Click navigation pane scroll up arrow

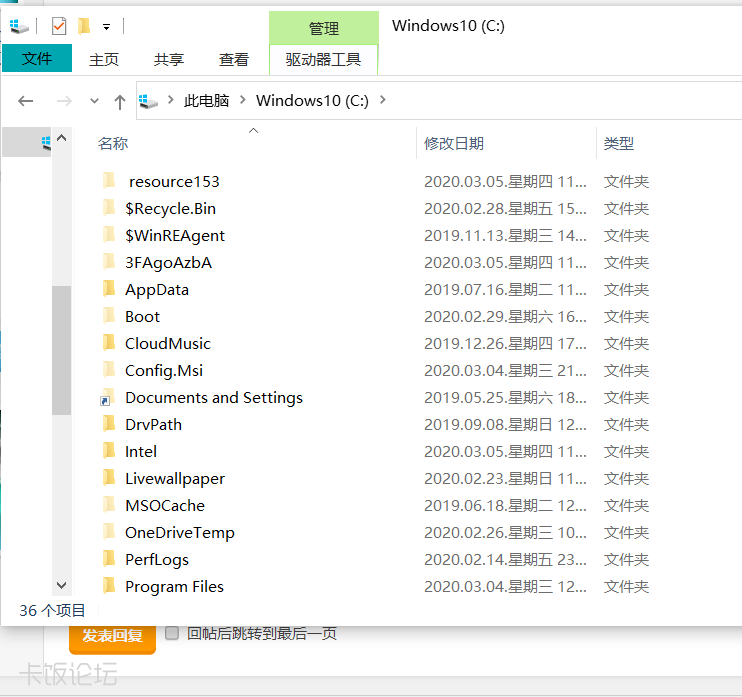(62, 138)
